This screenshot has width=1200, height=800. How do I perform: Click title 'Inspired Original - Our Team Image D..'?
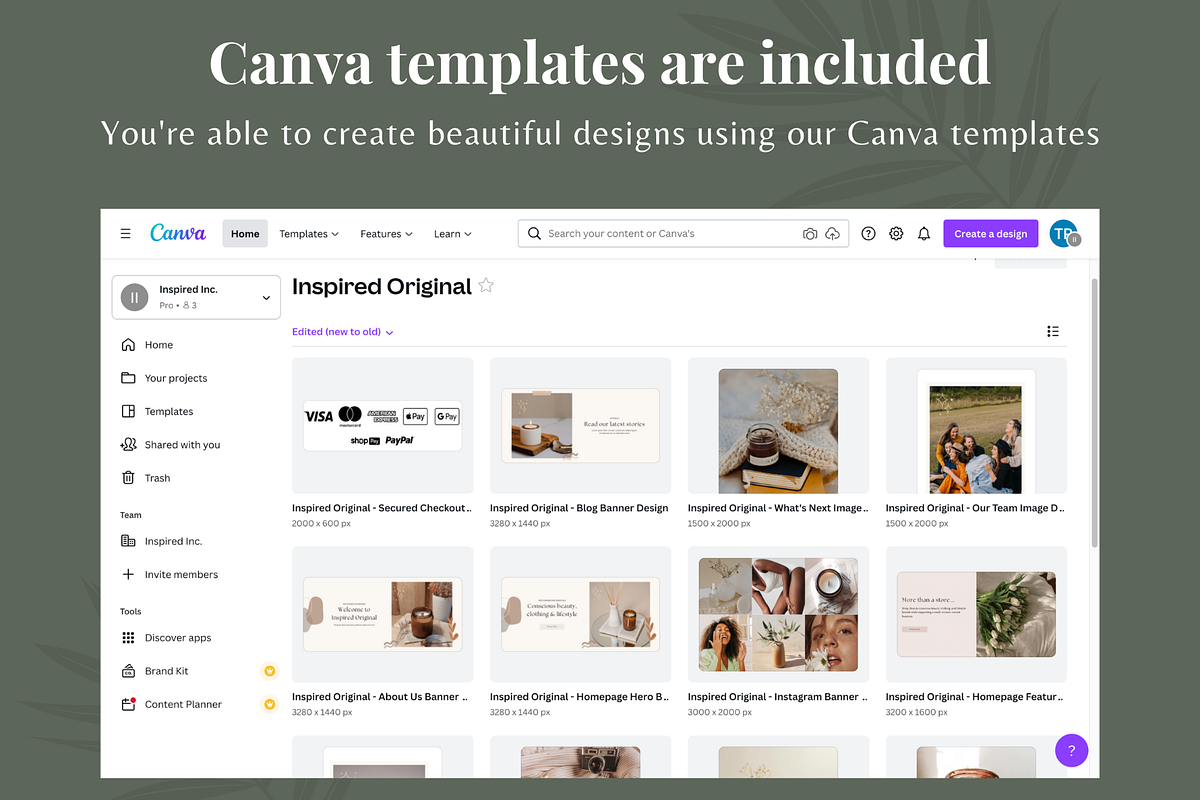[x=975, y=508]
